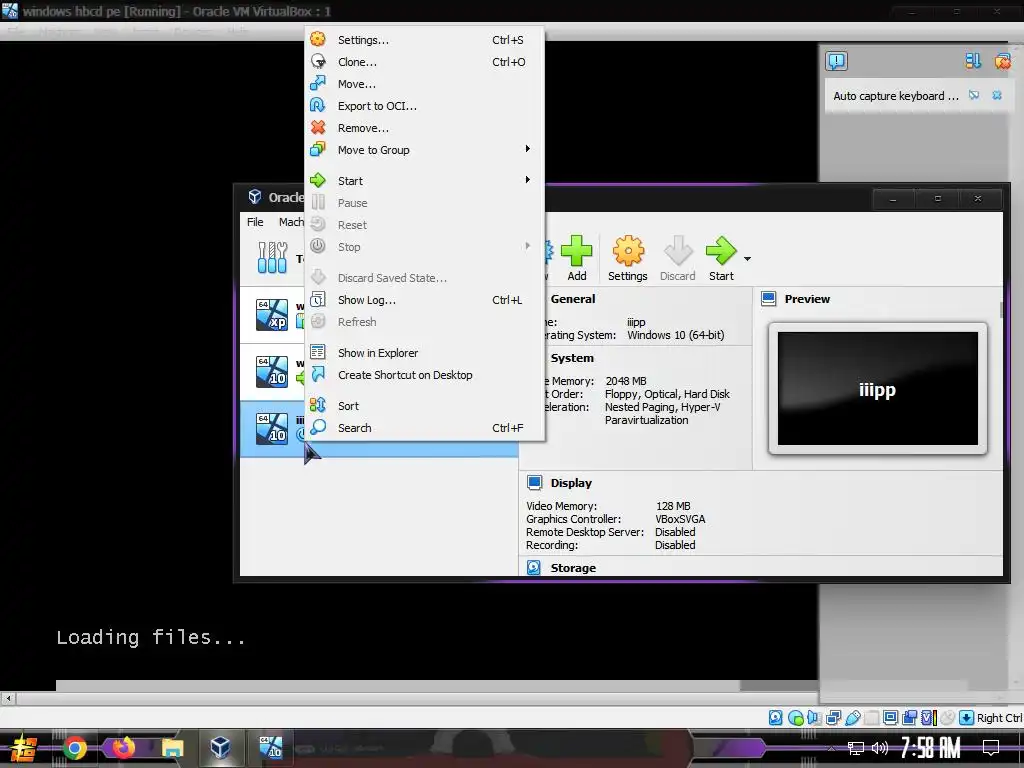Select Move… in the context menu

coord(424,84)
